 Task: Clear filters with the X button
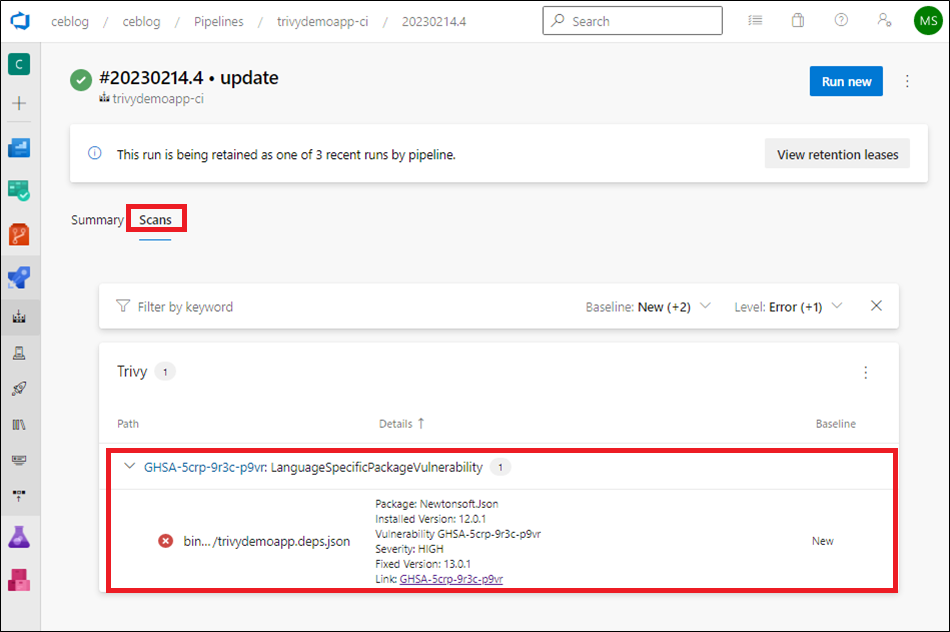pyautogui.click(x=876, y=306)
